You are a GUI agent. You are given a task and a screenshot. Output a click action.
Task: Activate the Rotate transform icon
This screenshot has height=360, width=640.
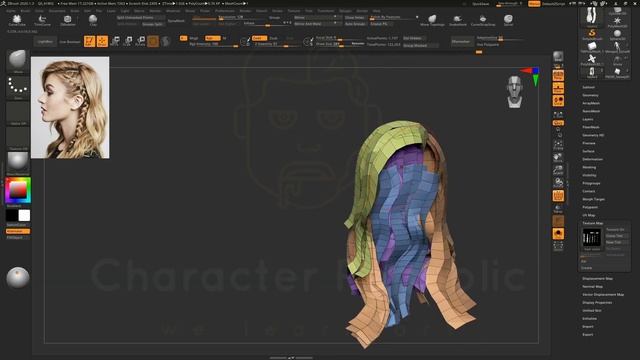141,41
